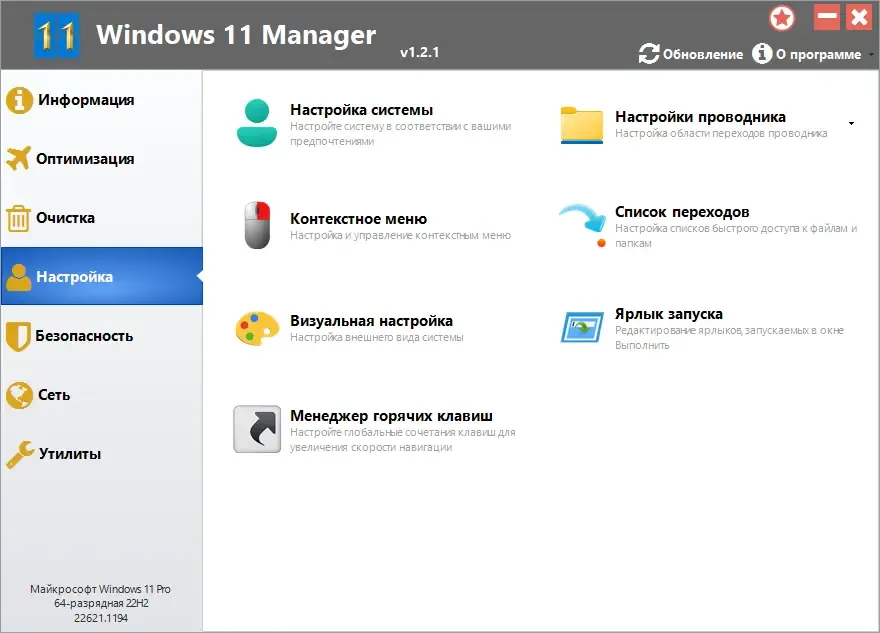Open the О программе link

(818, 54)
